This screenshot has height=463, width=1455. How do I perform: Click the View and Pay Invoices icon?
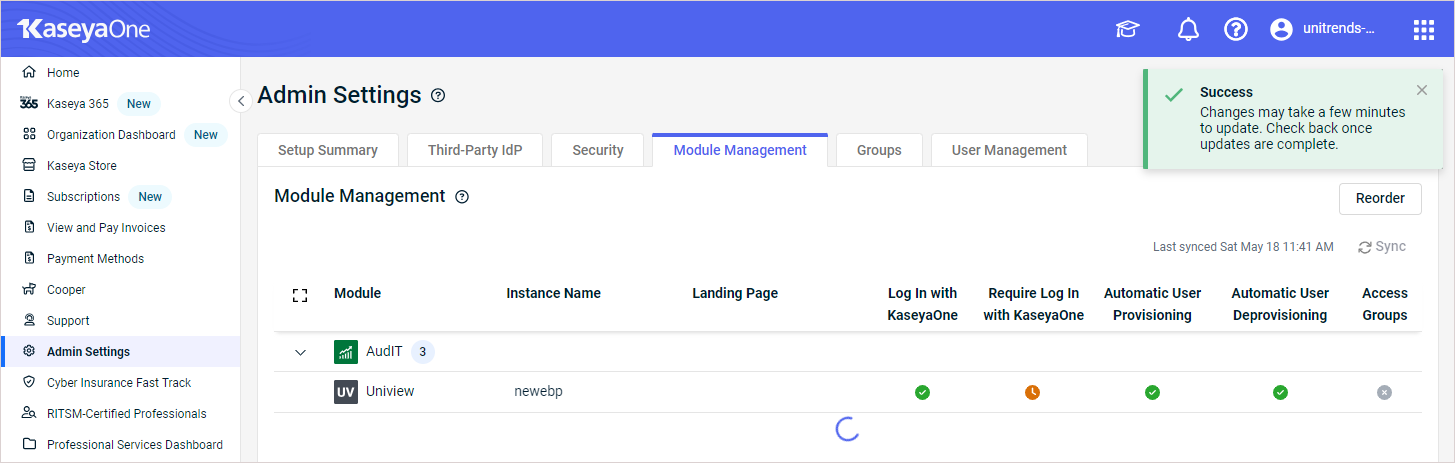pos(29,227)
